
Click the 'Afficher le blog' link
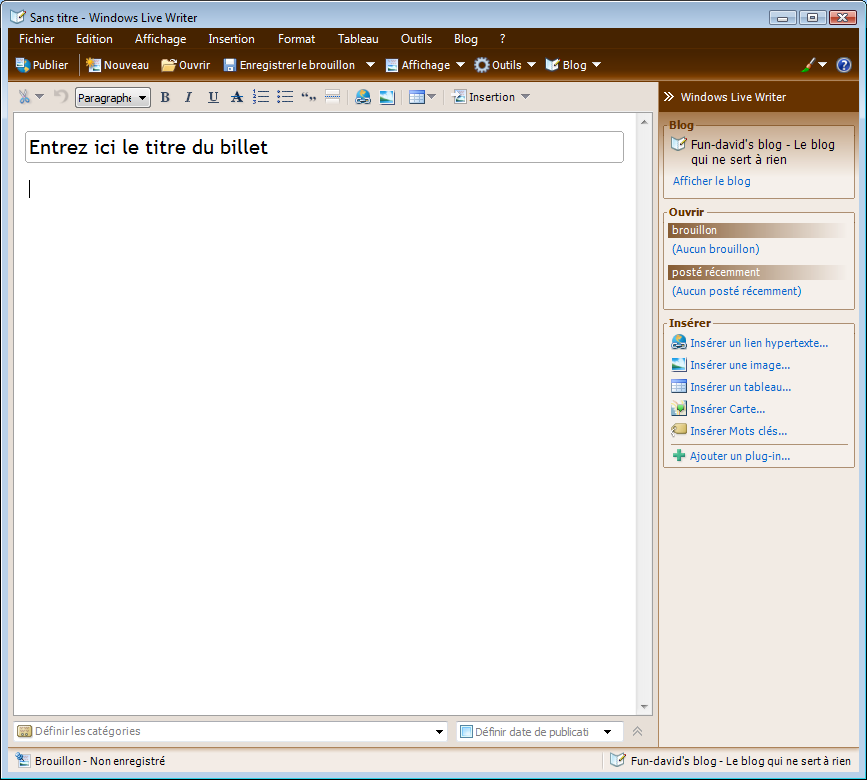pos(711,181)
